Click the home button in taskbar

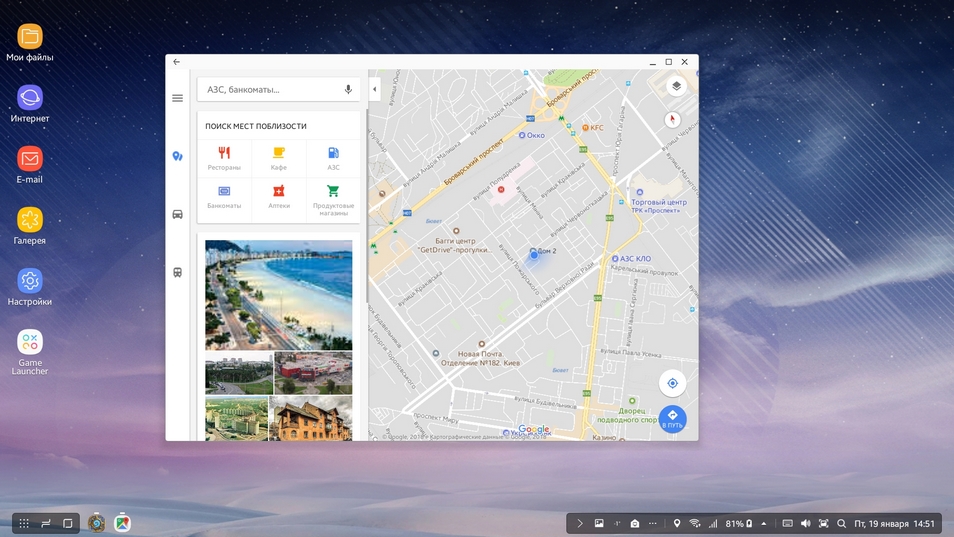(x=68, y=523)
